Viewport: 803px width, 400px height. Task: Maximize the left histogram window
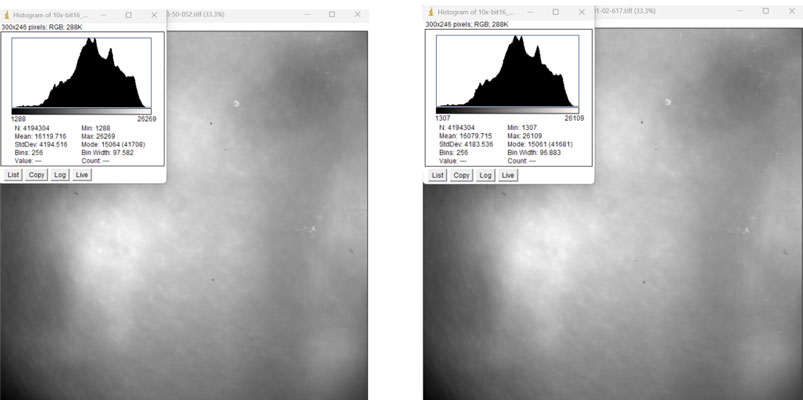click(x=129, y=15)
